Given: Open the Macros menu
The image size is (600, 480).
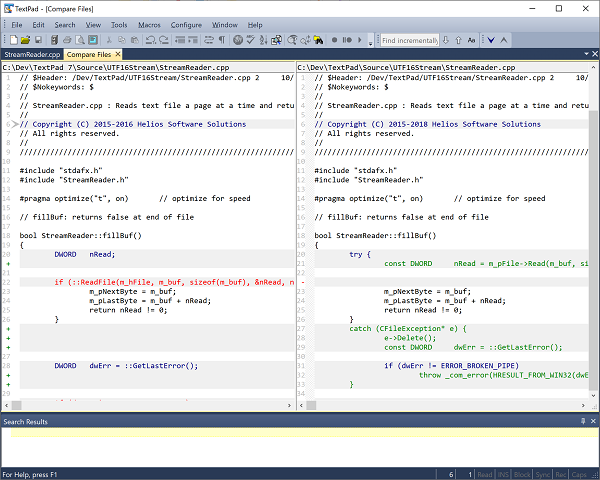Looking at the screenshot, I should click(150, 24).
